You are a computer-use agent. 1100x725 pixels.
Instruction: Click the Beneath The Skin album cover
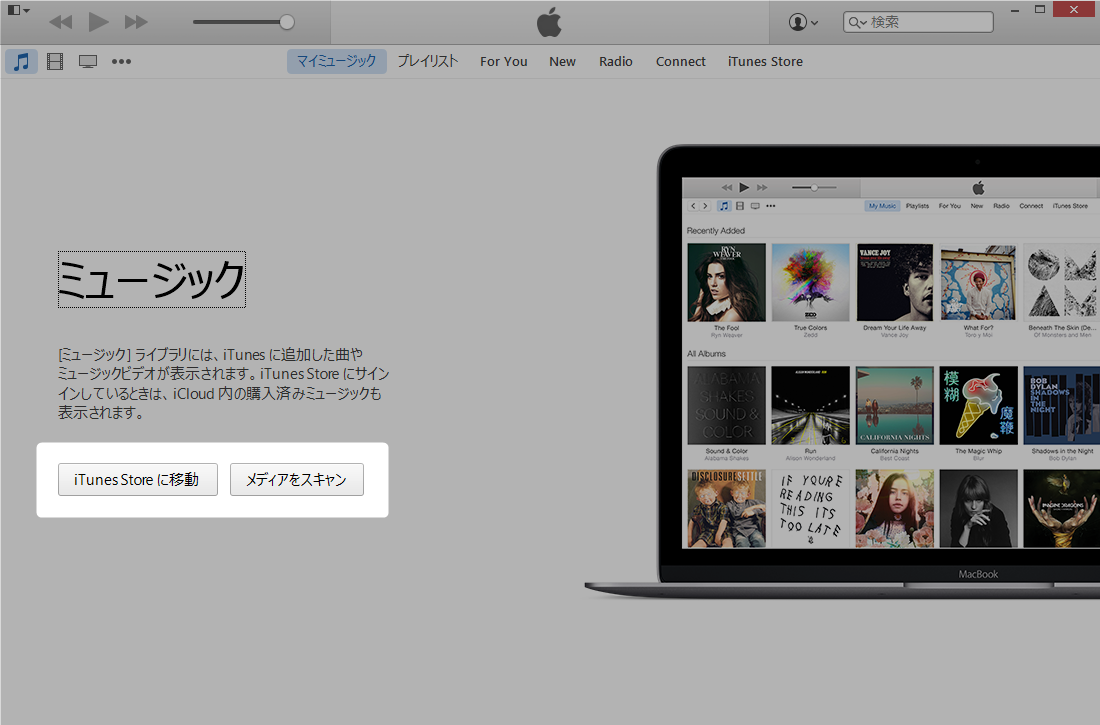tap(1061, 283)
